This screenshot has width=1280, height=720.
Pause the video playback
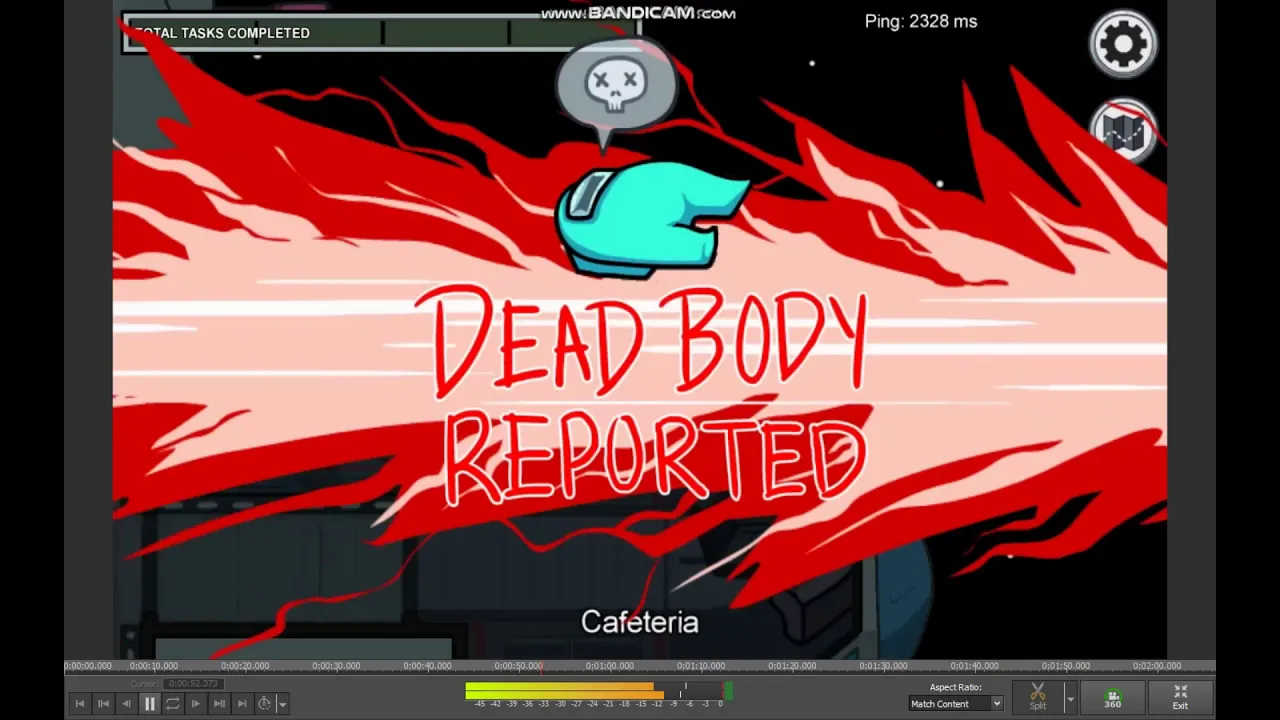[x=150, y=704]
